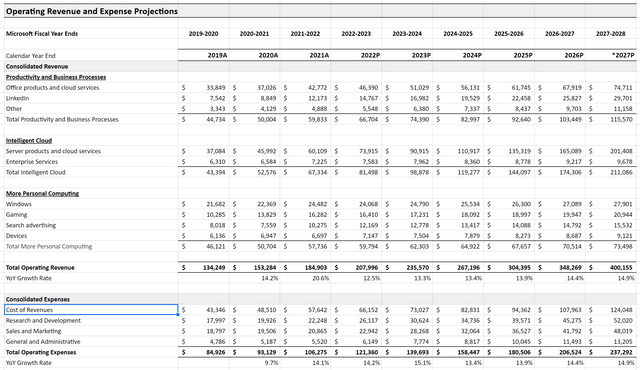Select Devices 2022P value 7,147

(370, 236)
